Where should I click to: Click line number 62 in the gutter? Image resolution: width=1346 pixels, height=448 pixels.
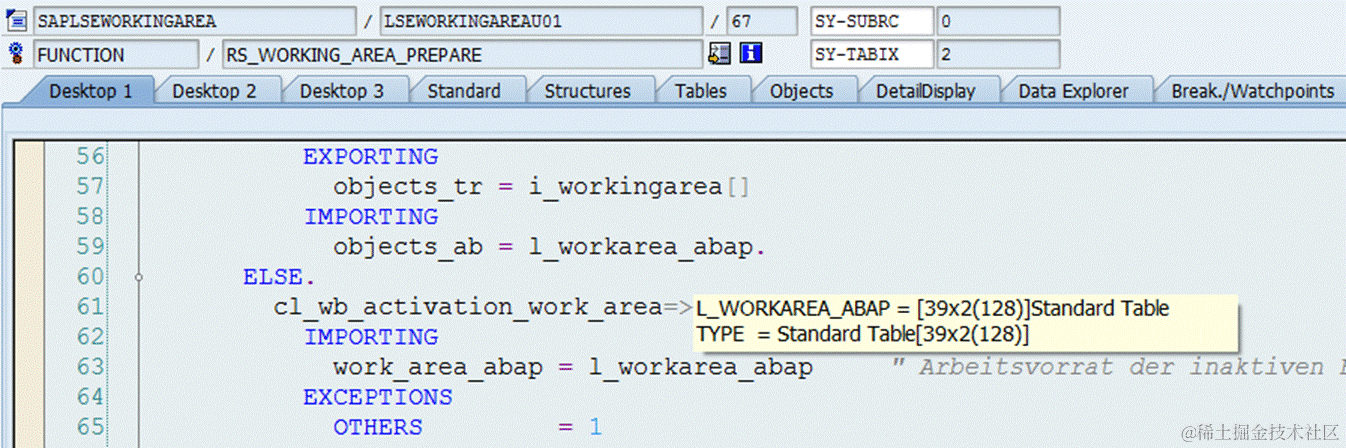click(89, 337)
